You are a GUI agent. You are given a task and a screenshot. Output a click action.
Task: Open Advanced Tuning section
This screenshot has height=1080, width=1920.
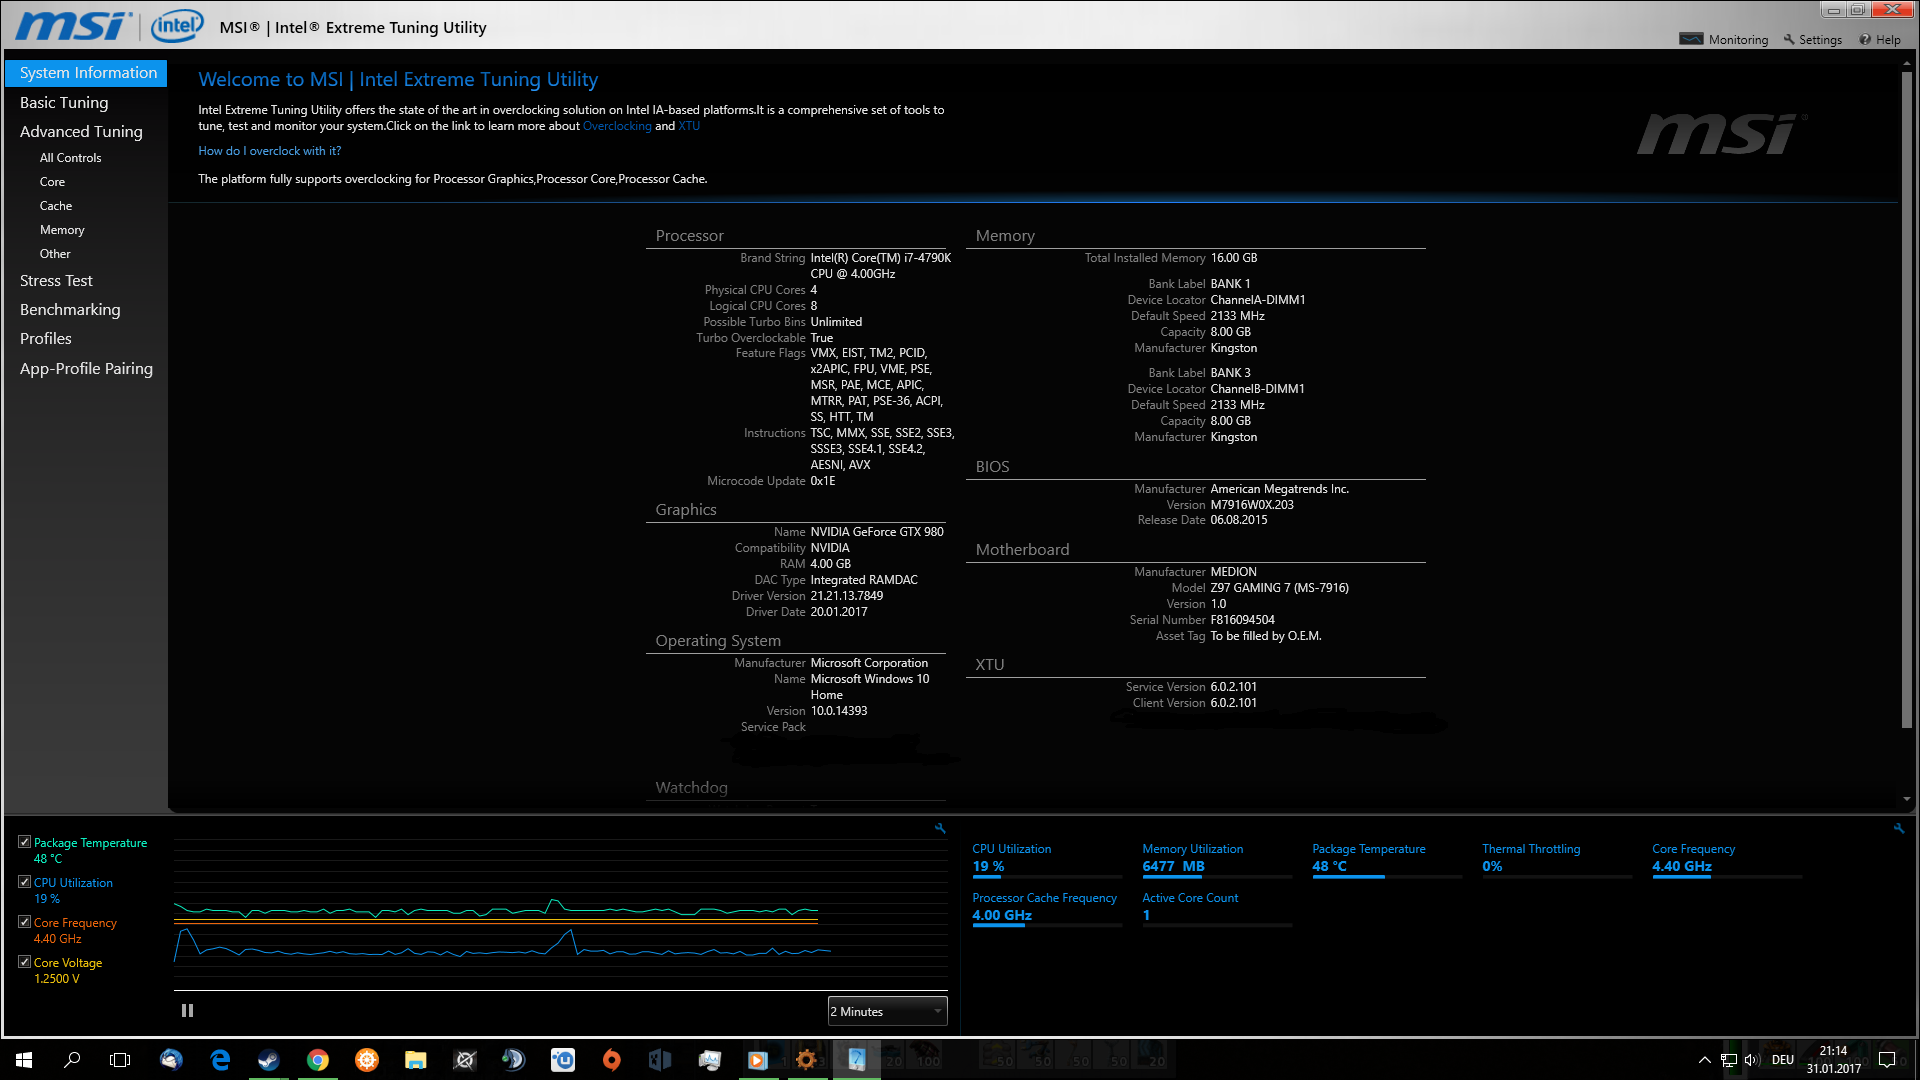(81, 131)
